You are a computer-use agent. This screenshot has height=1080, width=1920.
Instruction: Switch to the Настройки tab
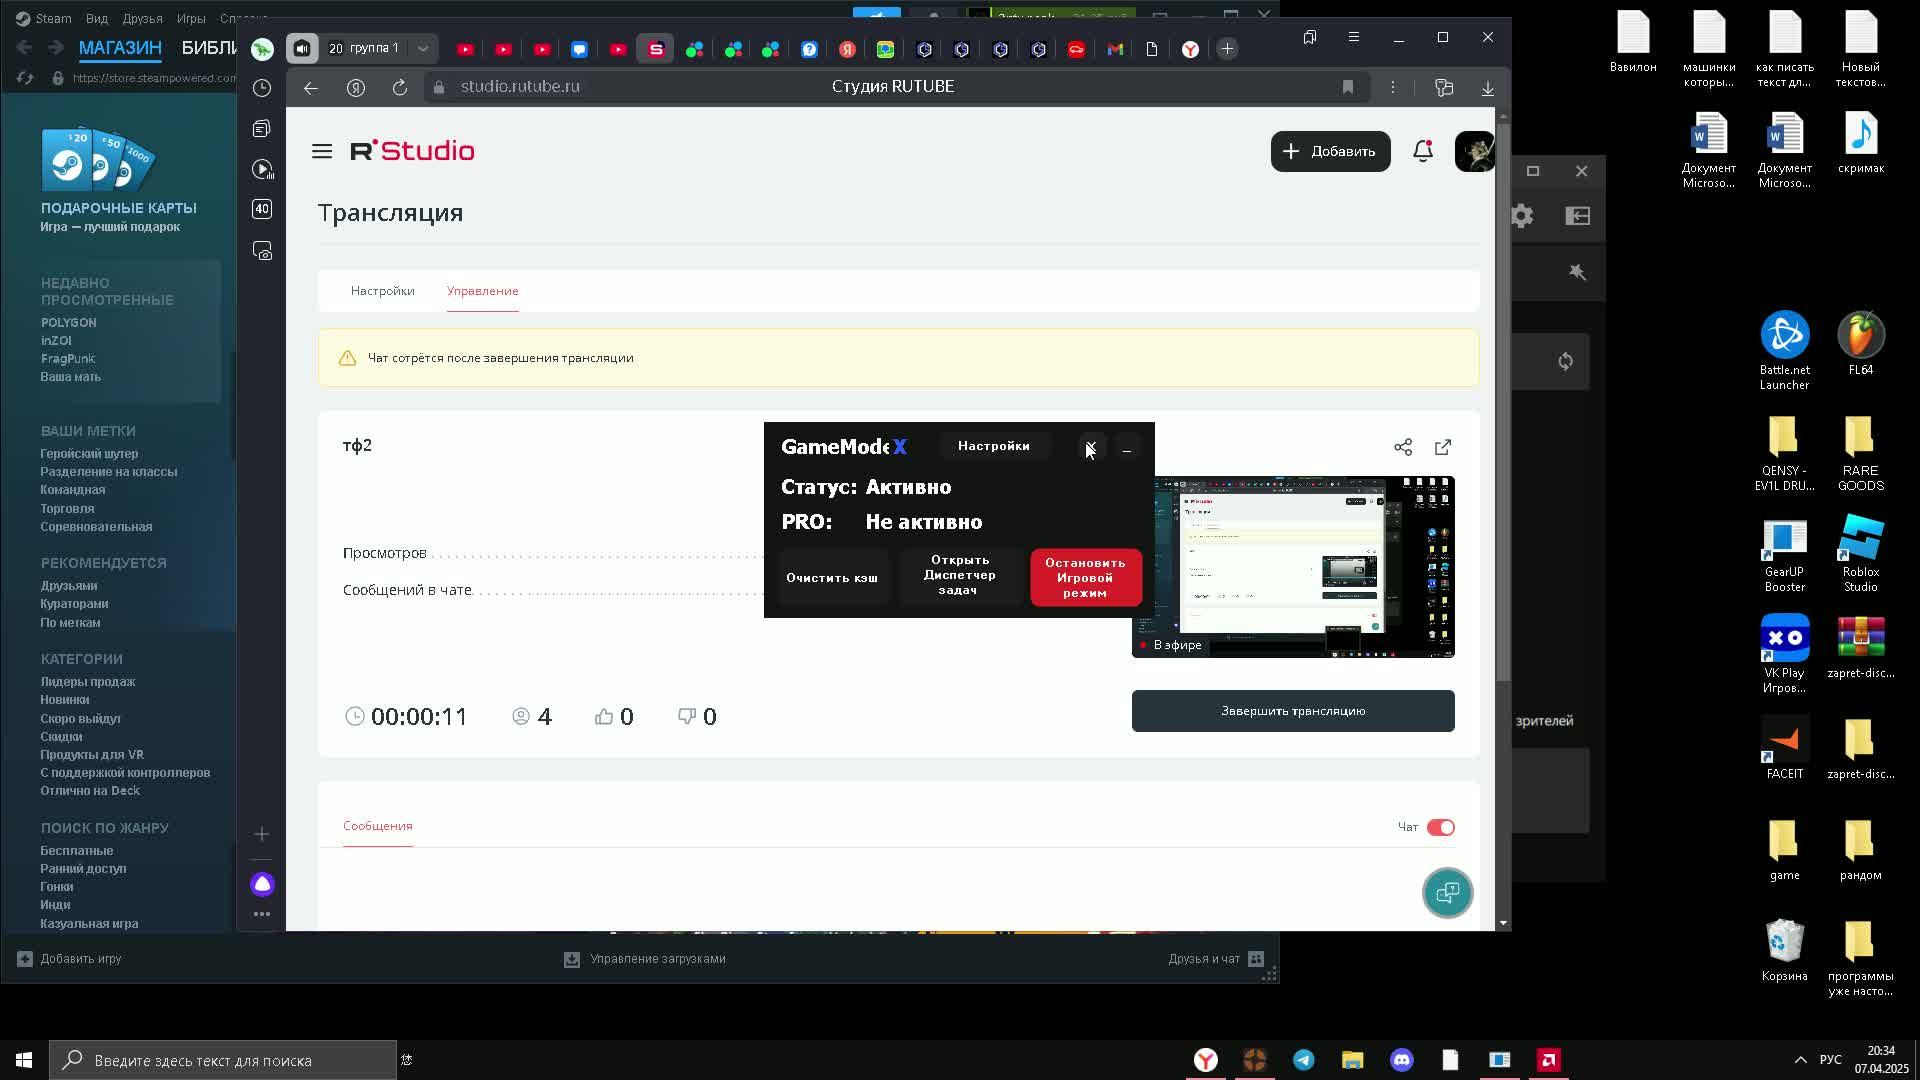[x=382, y=291]
